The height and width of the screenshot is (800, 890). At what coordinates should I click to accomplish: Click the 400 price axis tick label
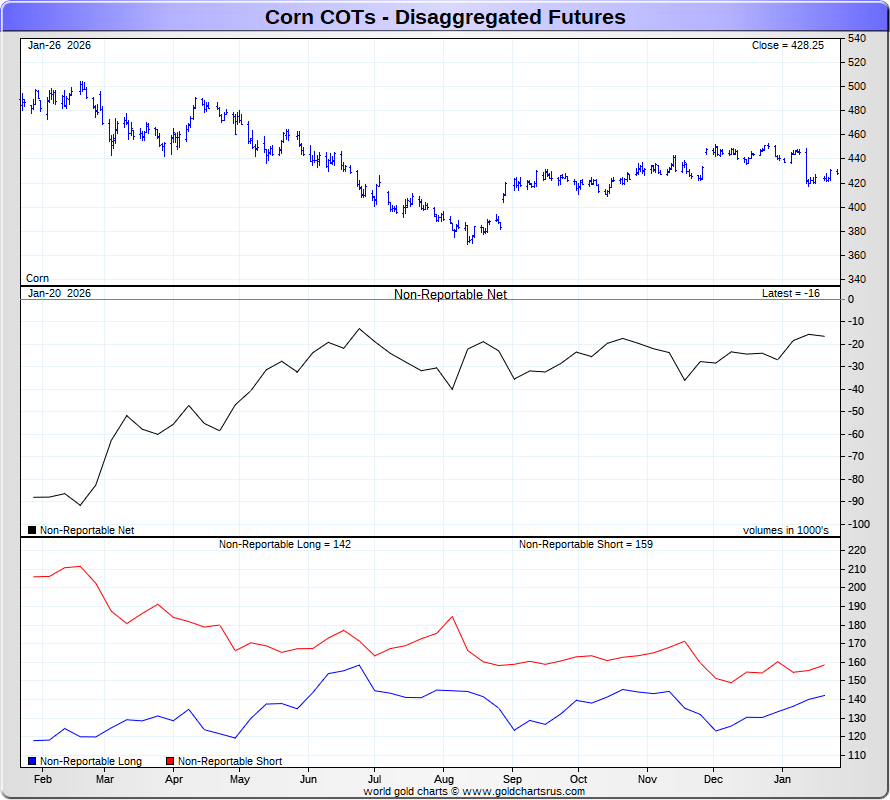click(x=857, y=207)
